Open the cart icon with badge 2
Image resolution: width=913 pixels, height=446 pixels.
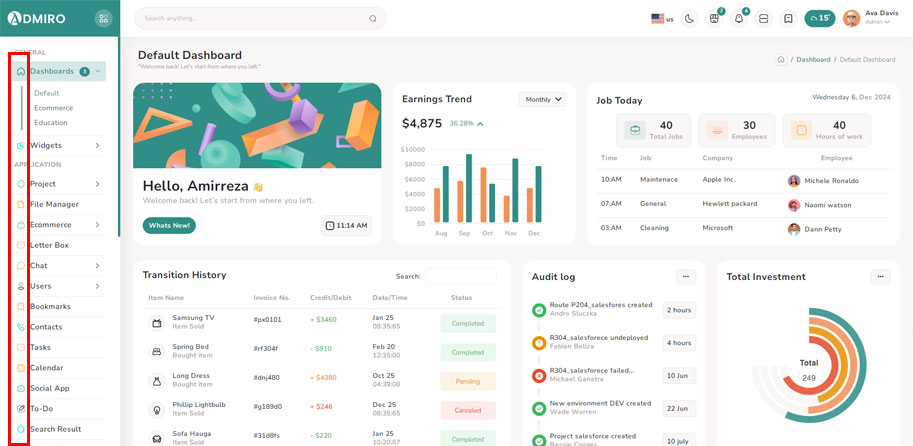click(714, 18)
